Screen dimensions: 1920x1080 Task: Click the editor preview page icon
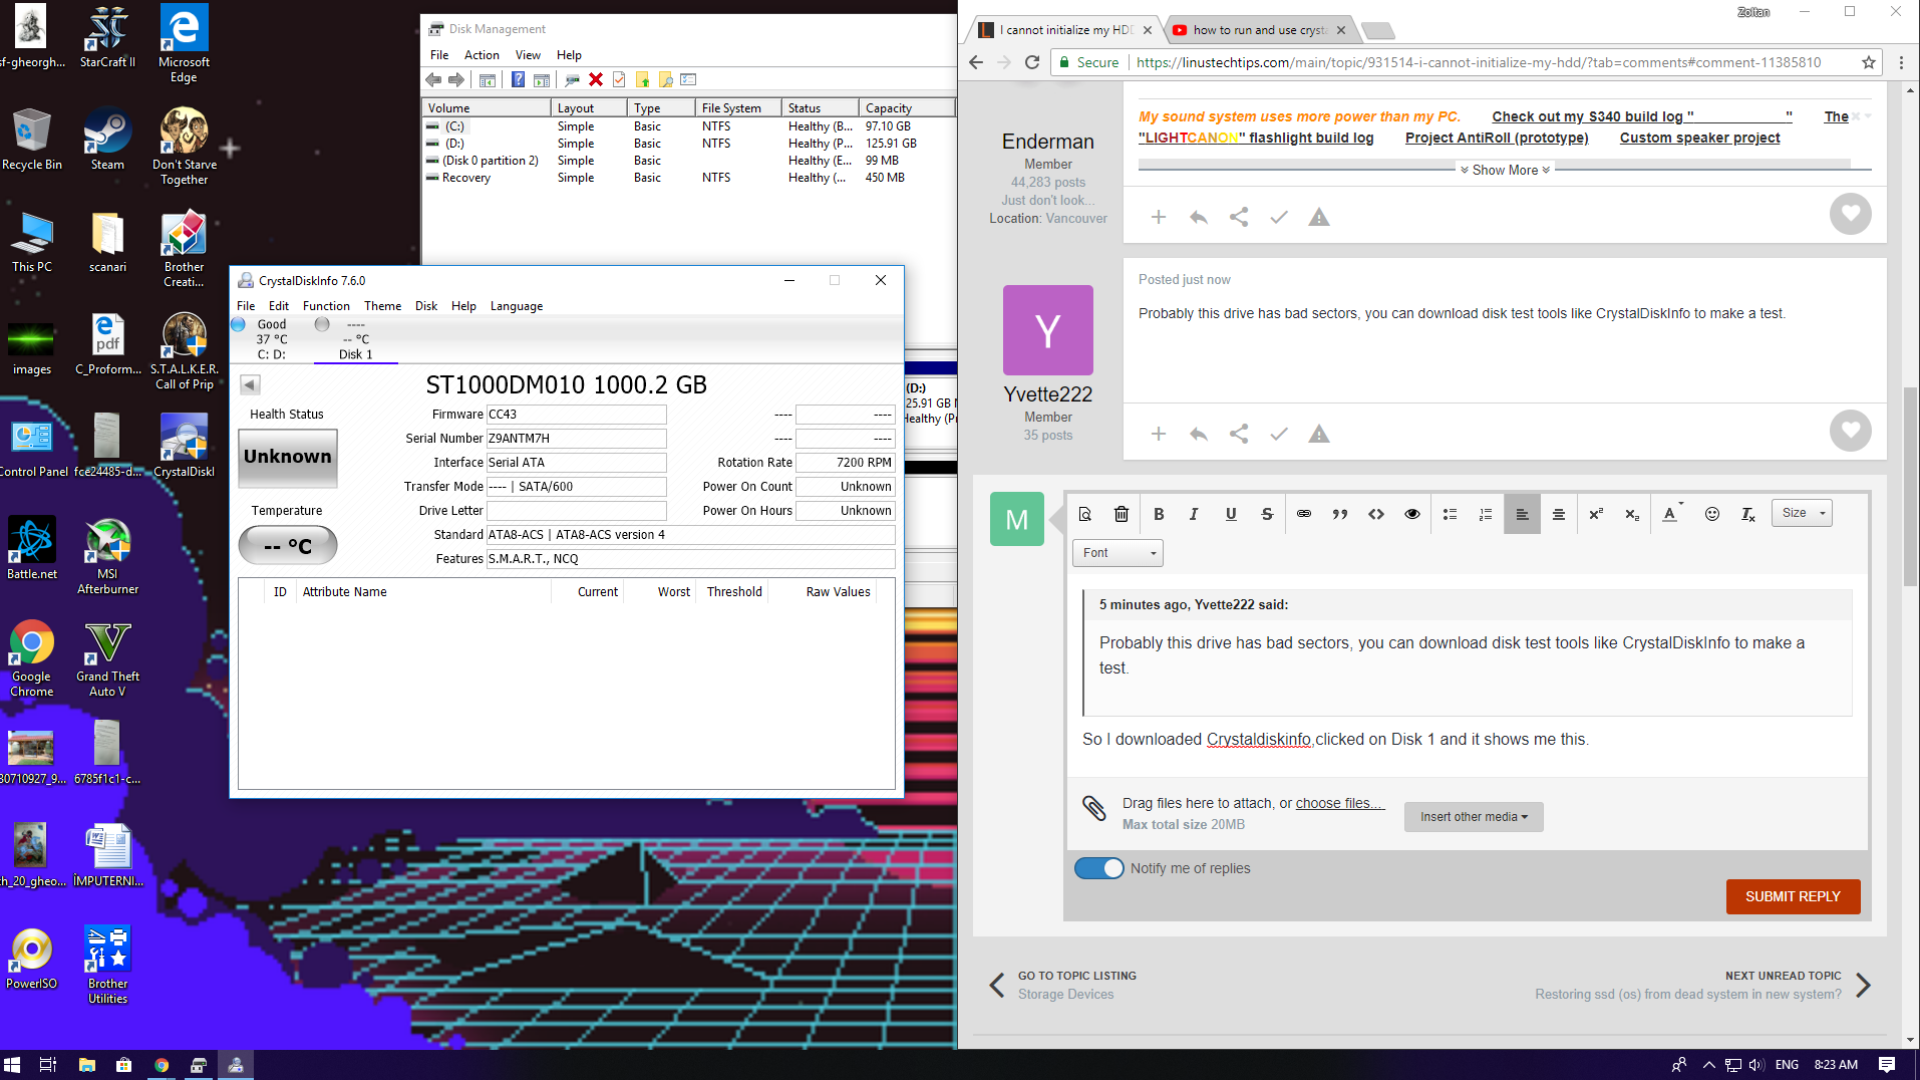[x=1085, y=514]
